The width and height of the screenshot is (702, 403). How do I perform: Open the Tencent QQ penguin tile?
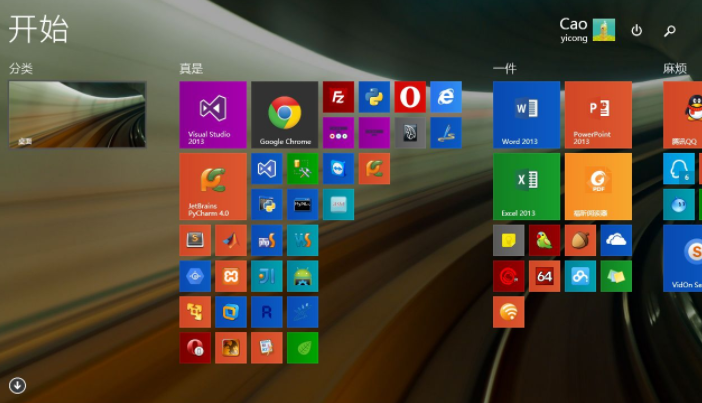[684, 114]
